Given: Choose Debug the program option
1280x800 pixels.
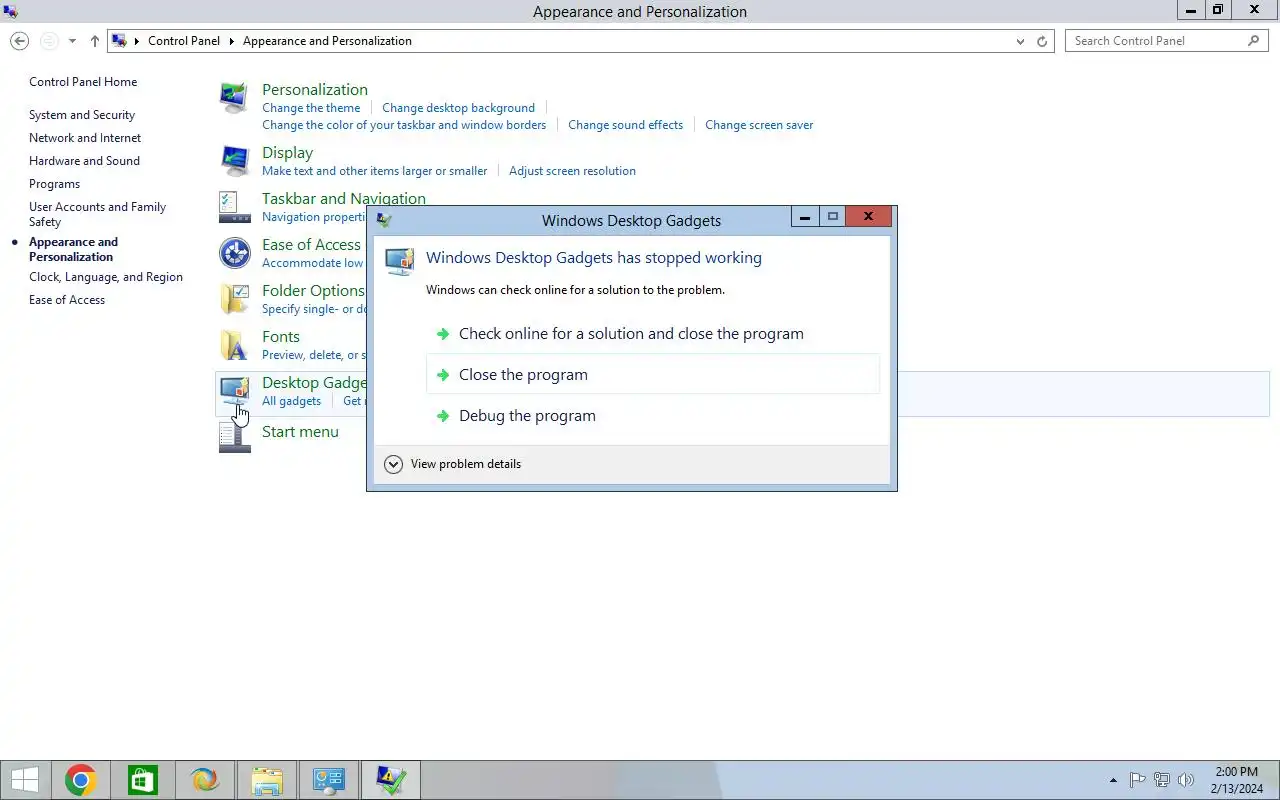Looking at the screenshot, I should tap(653, 416).
